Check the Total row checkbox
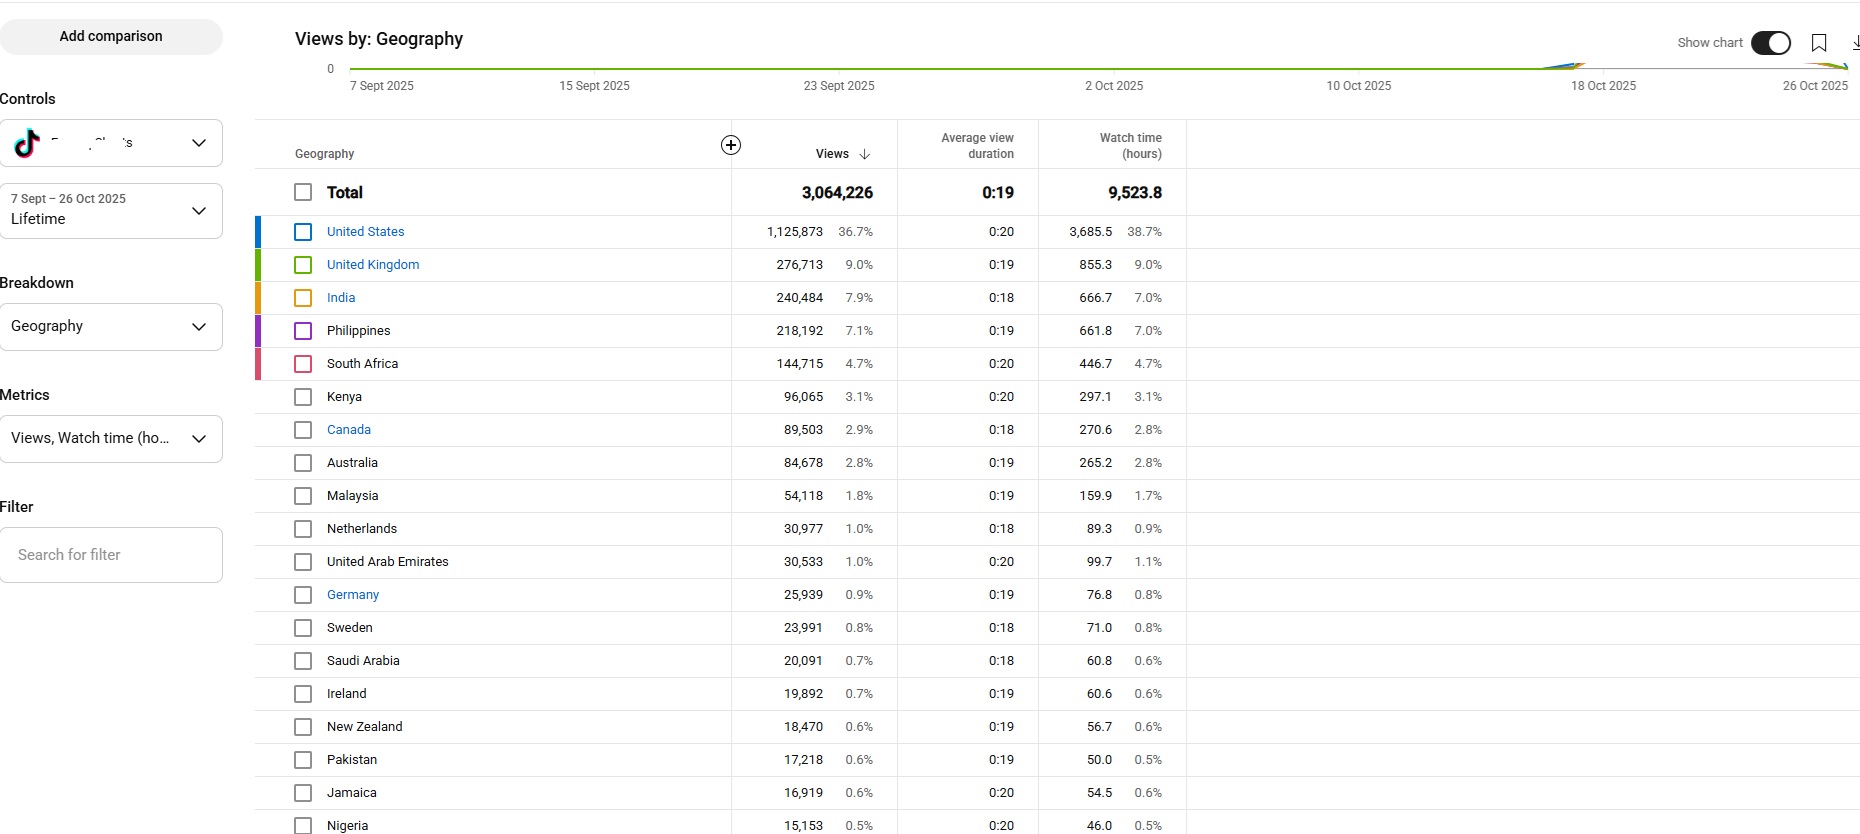The width and height of the screenshot is (1860, 834). [303, 192]
